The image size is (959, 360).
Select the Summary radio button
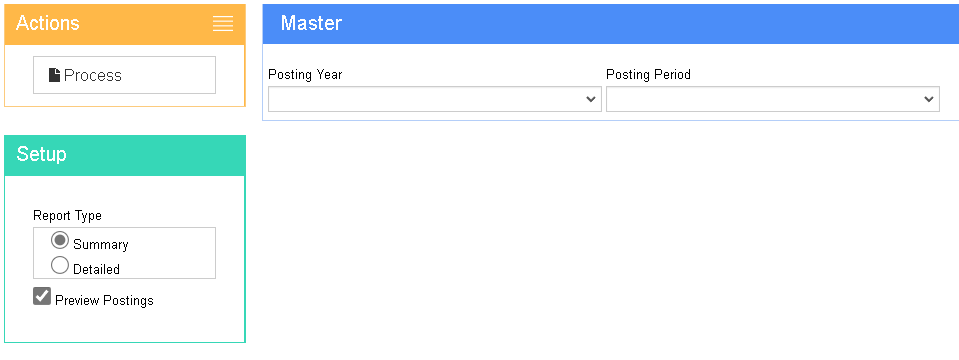60,240
